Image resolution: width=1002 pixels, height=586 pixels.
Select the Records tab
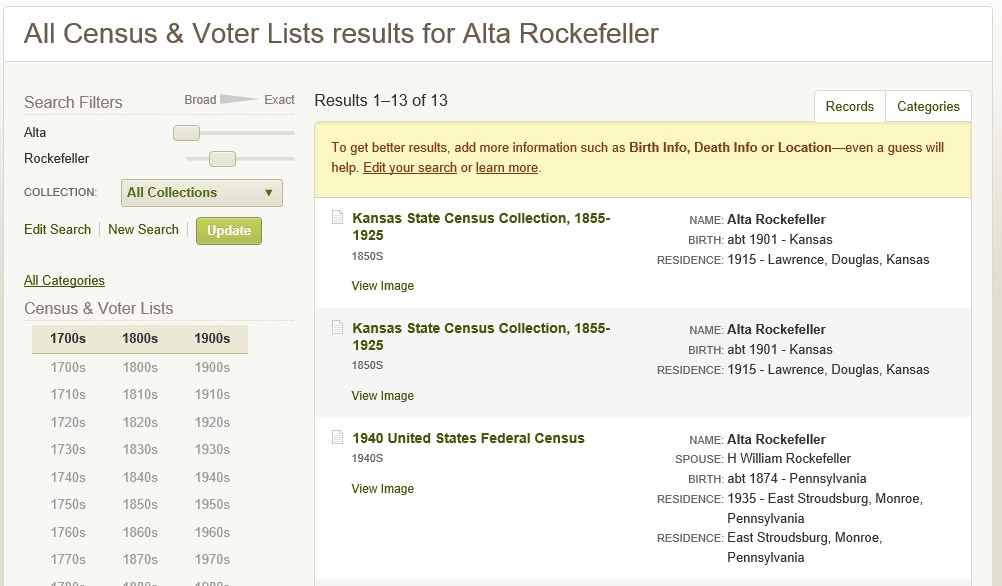click(849, 106)
